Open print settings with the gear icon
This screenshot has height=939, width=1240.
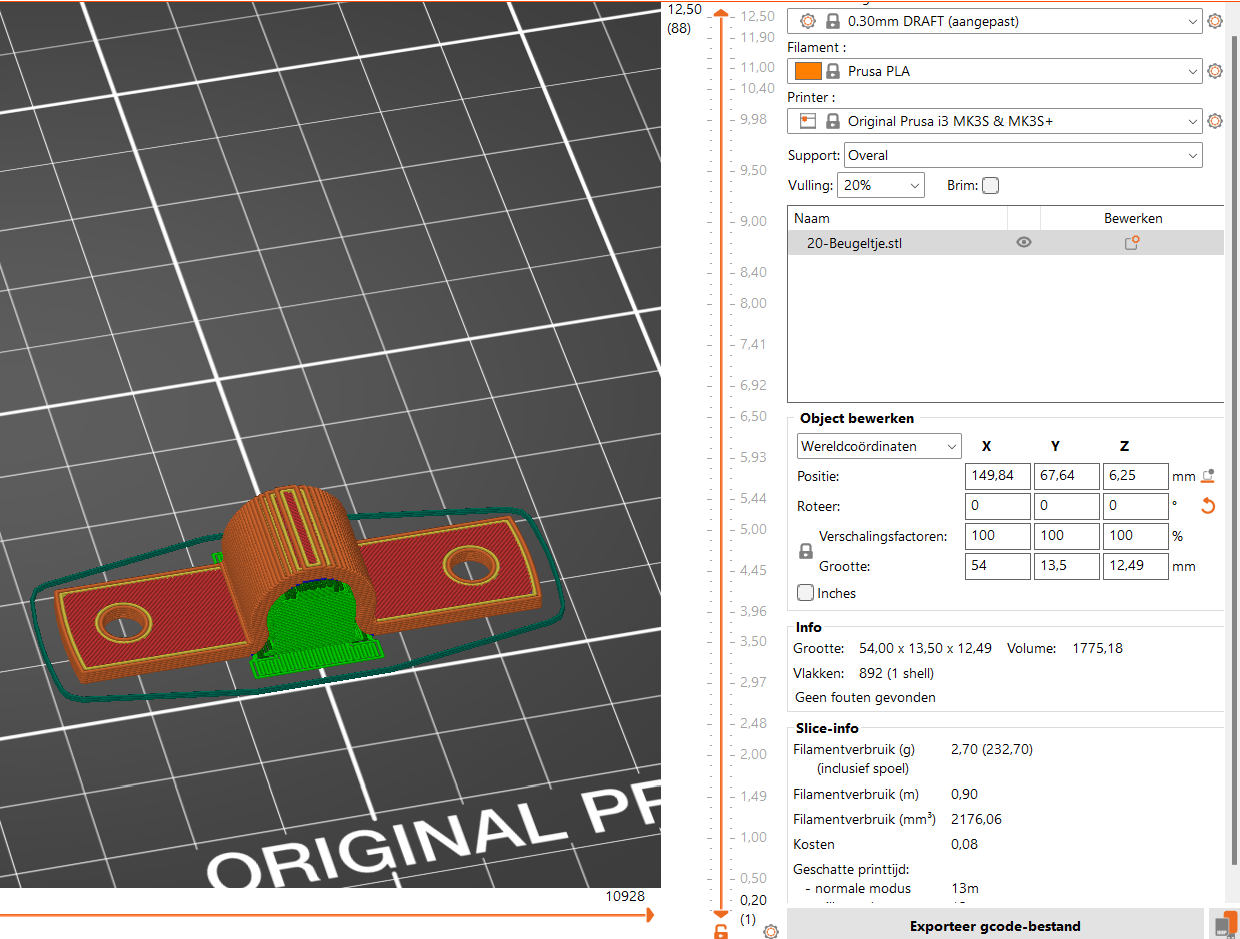click(1215, 20)
